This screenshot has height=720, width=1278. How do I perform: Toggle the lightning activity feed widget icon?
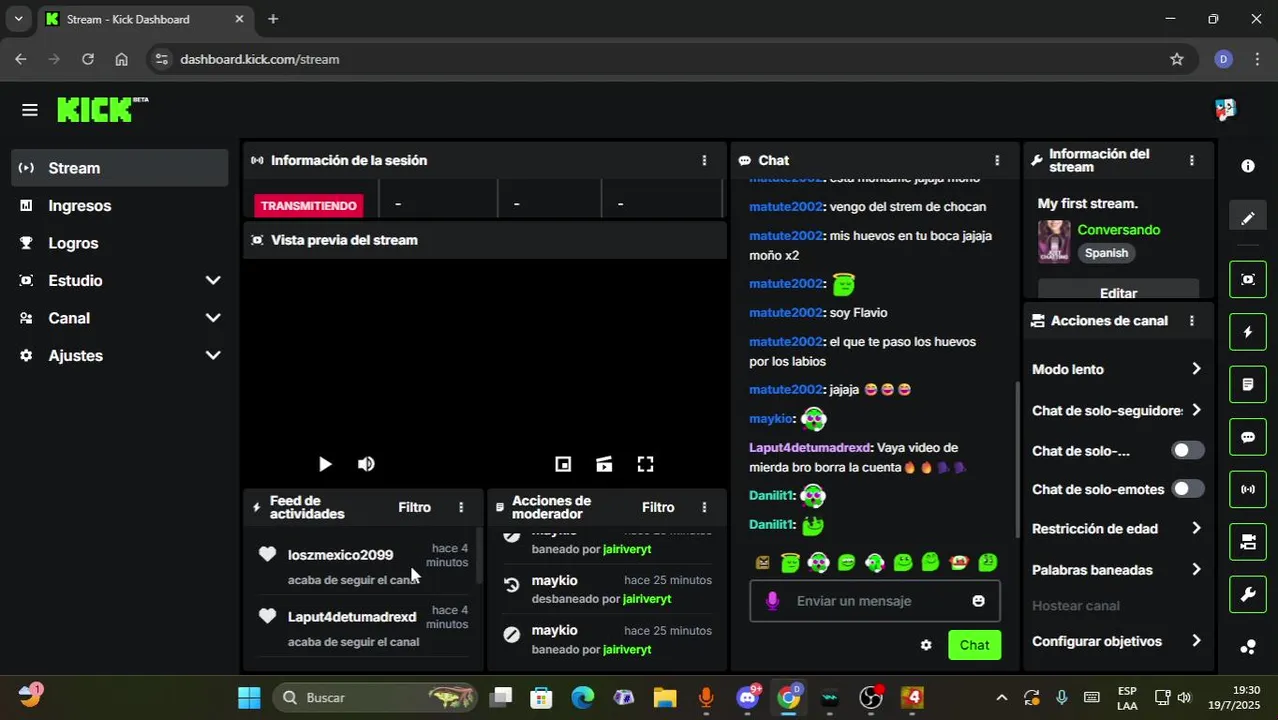pyautogui.click(x=1248, y=332)
